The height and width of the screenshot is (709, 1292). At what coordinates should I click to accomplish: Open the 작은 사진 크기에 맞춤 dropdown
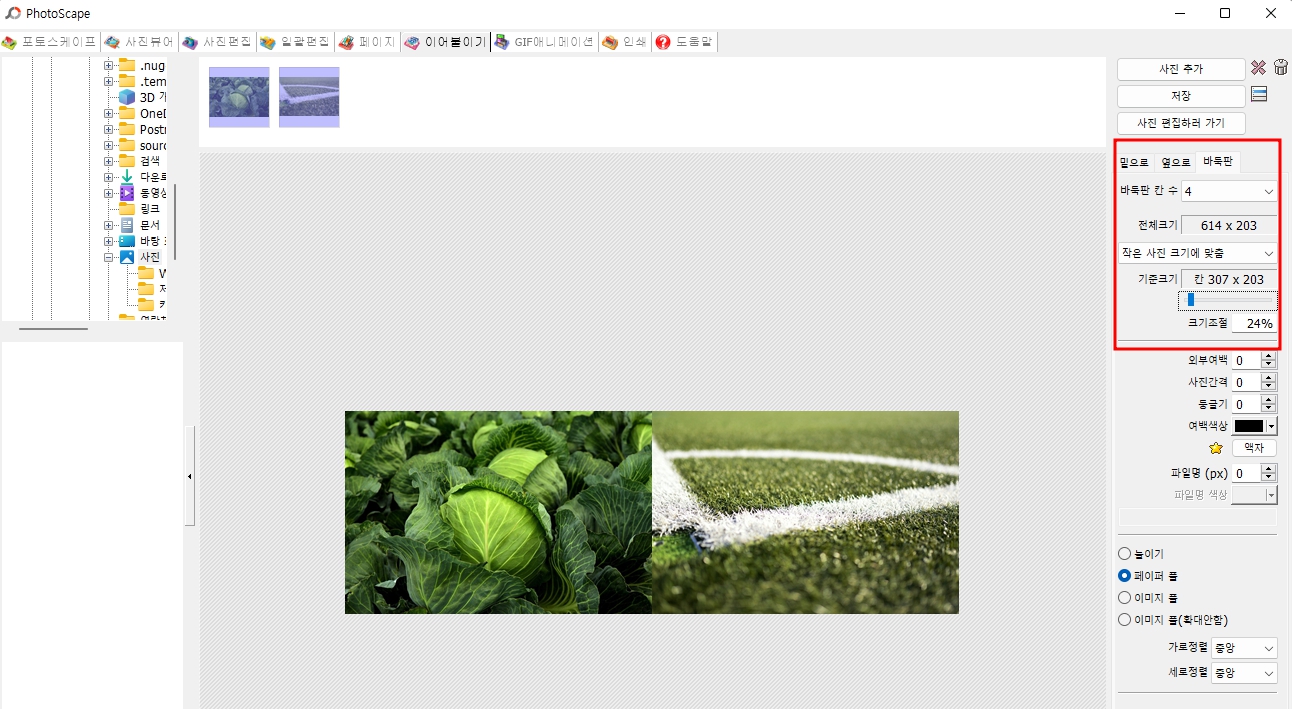tap(1197, 253)
